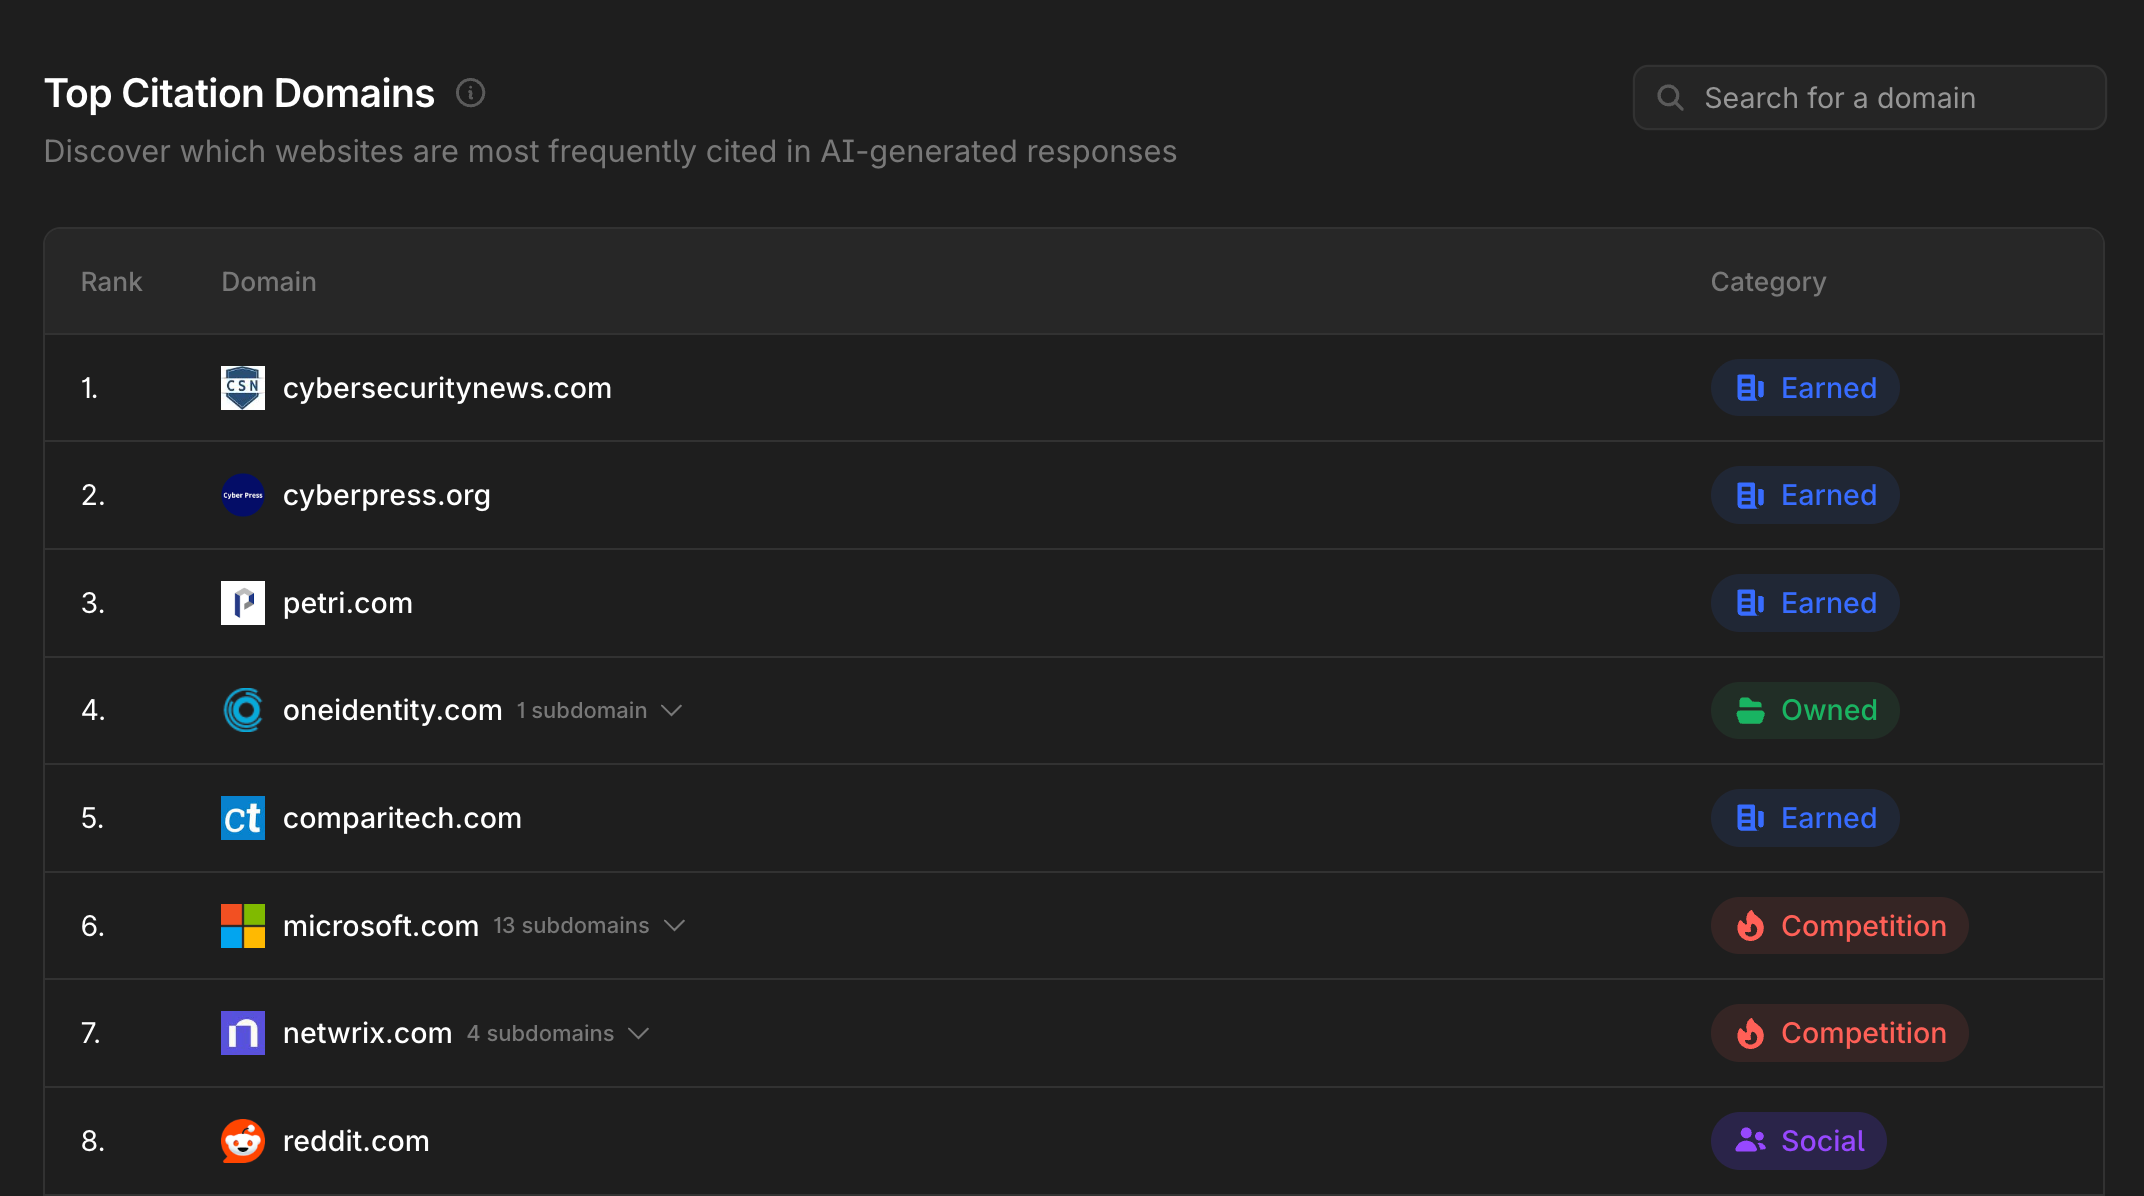2144x1196 pixels.
Task: Select the comparitech.com CT icon
Action: pyautogui.click(x=242, y=817)
